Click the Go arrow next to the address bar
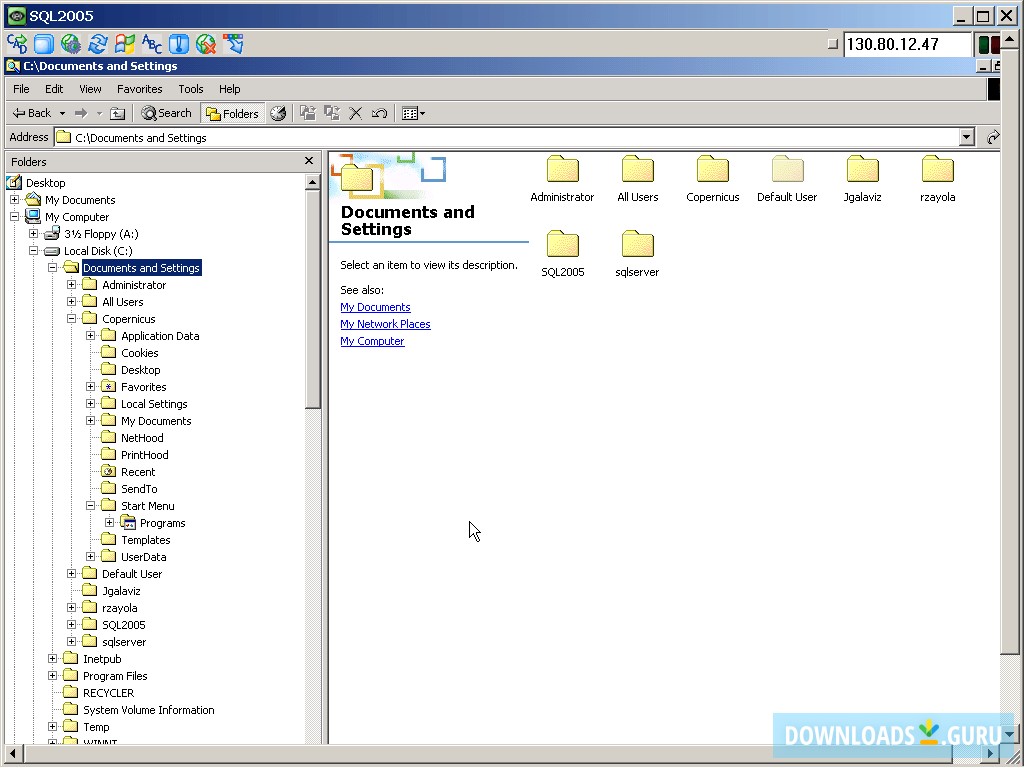The height and width of the screenshot is (768, 1024). [x=993, y=137]
